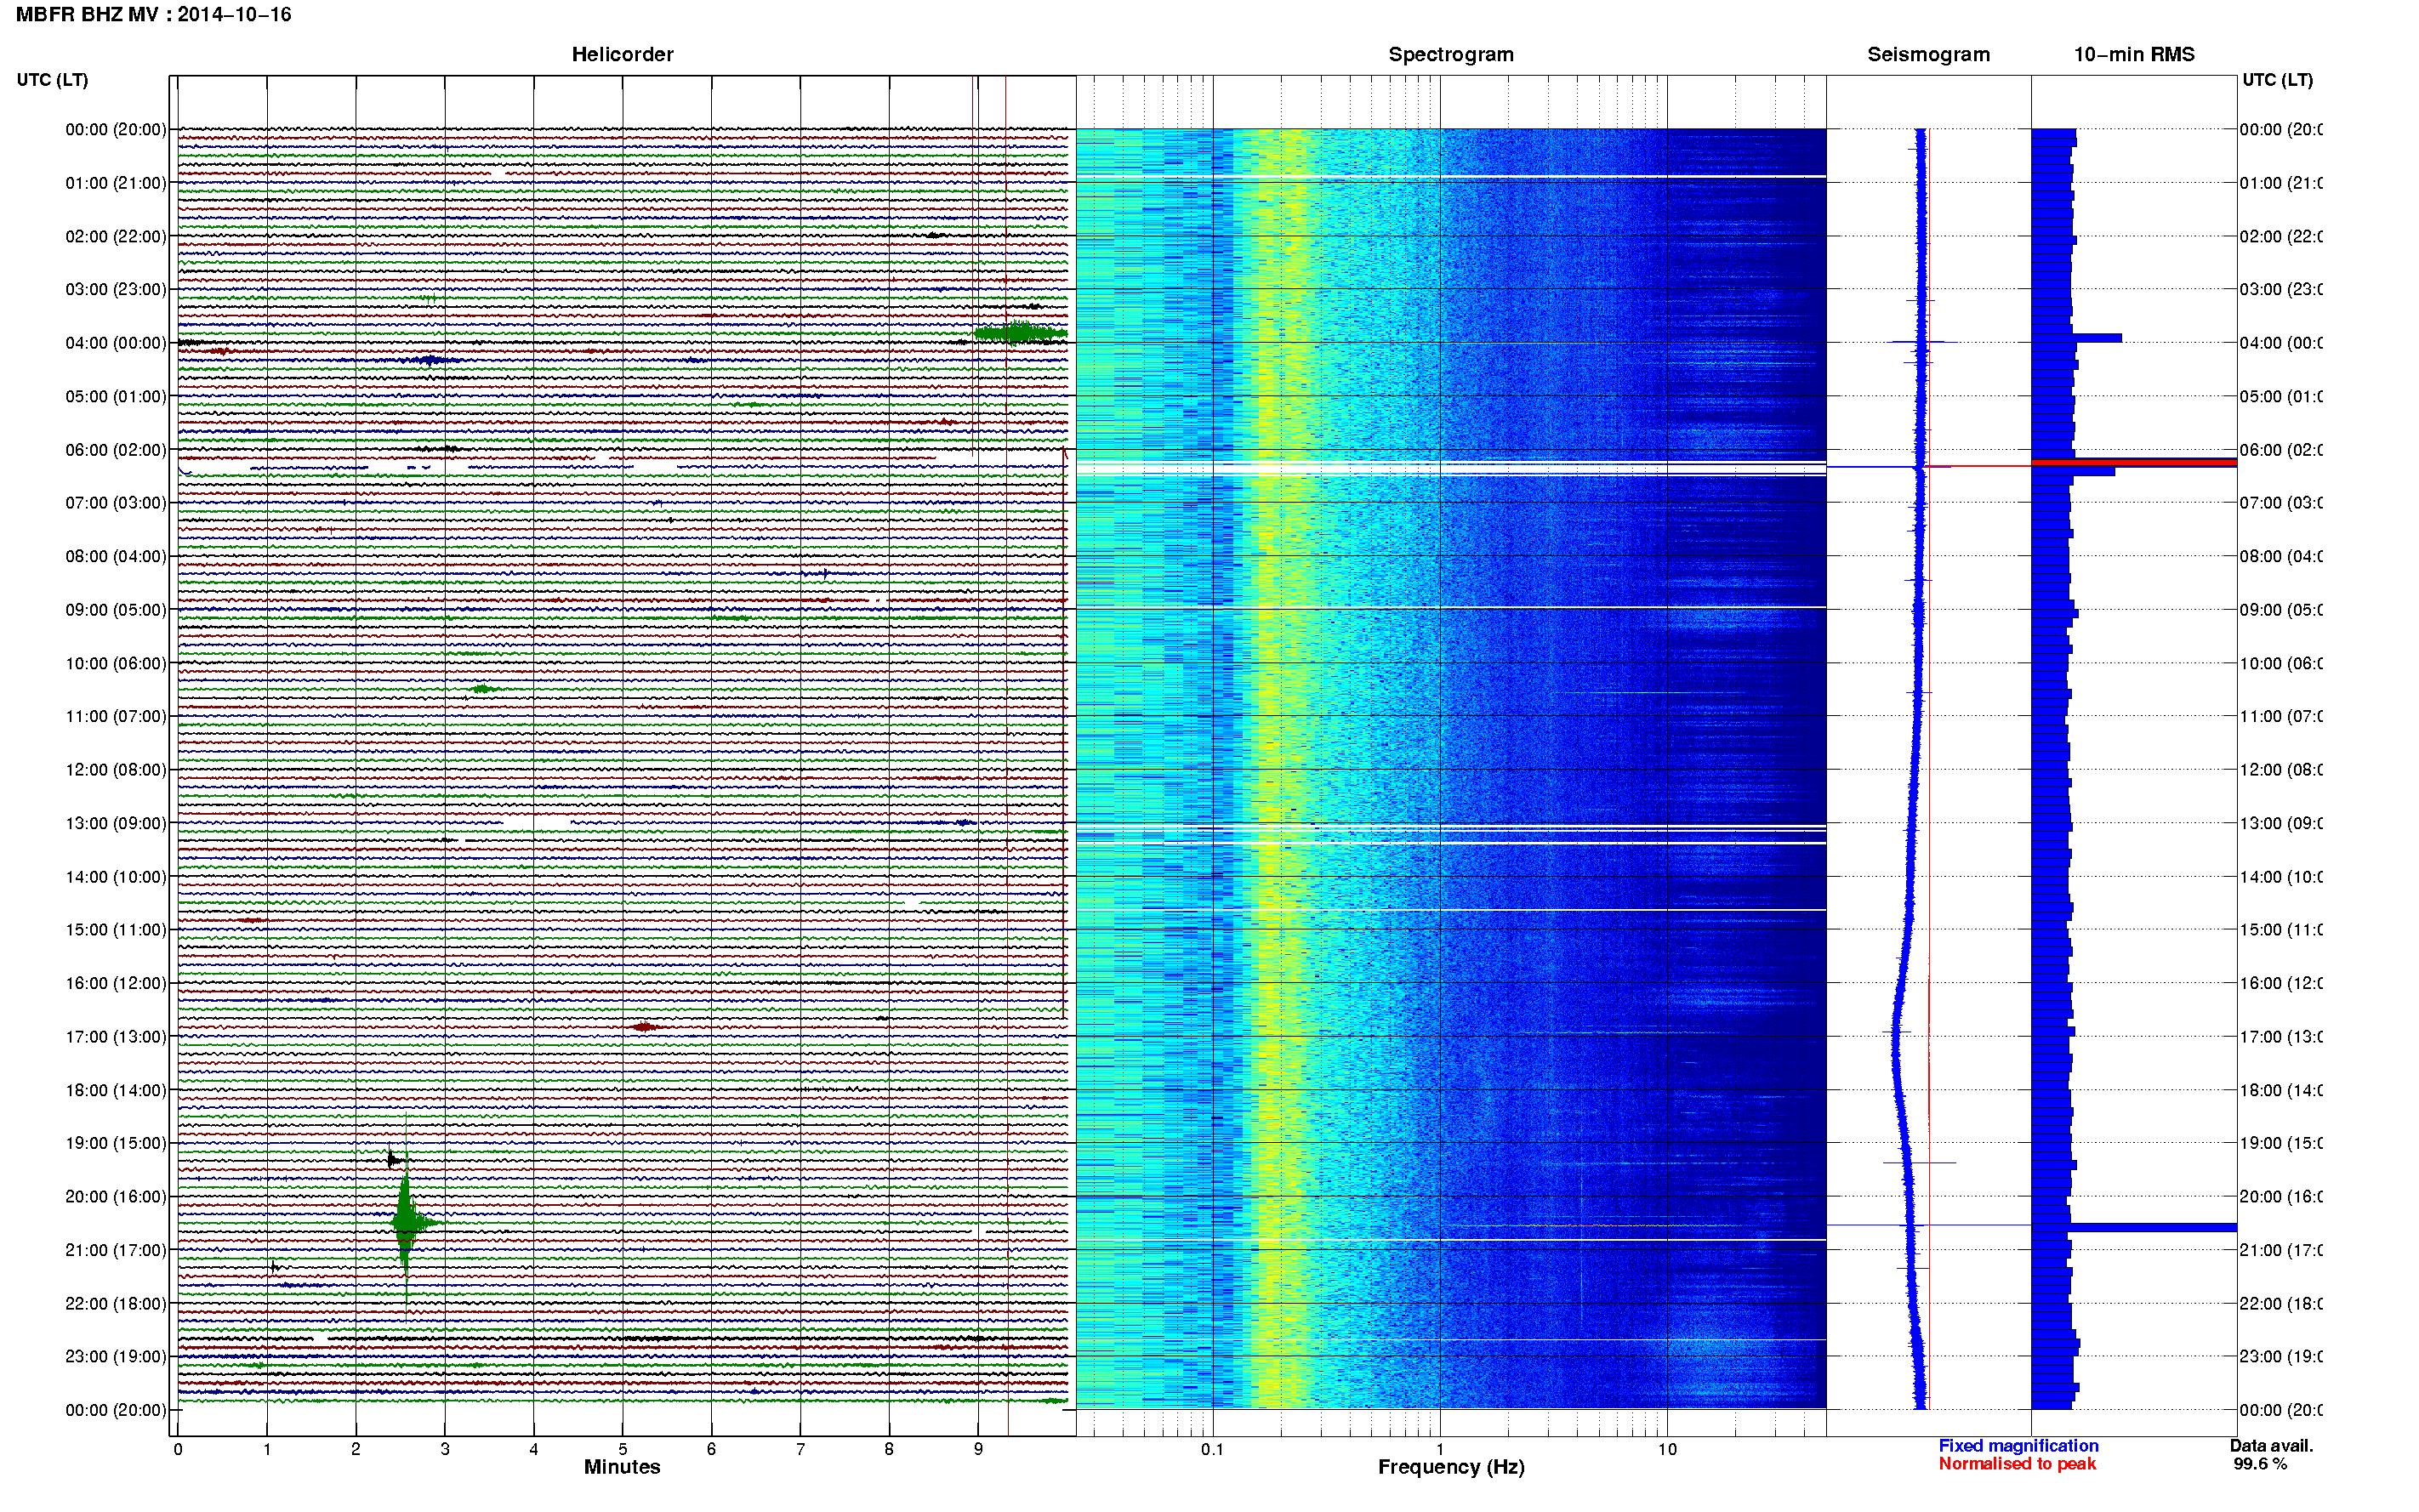Click the left '20:00 (16:00)' time label
The image size is (2419, 1512).
(x=116, y=1197)
